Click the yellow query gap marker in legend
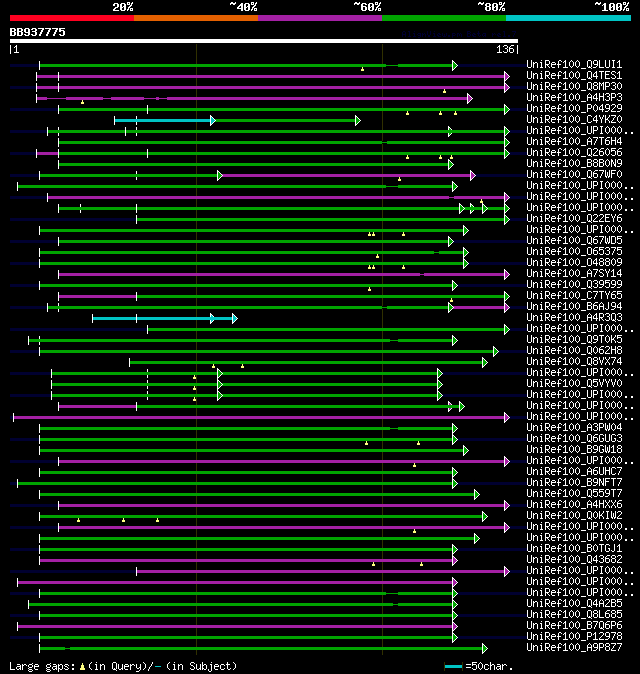This screenshot has width=640, height=674. 82,667
